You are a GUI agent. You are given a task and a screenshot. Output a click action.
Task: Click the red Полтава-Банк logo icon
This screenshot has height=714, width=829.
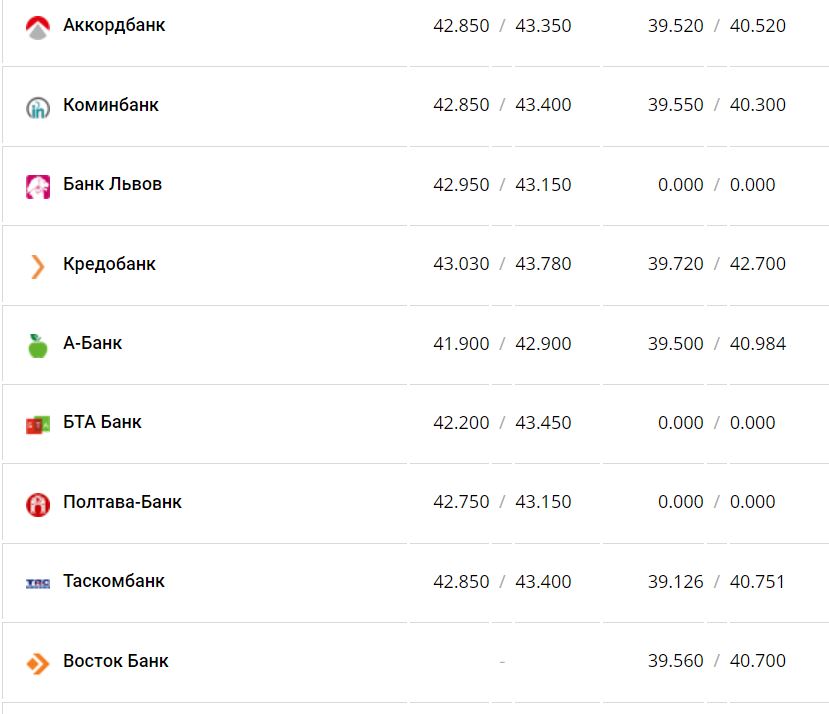[x=38, y=504]
